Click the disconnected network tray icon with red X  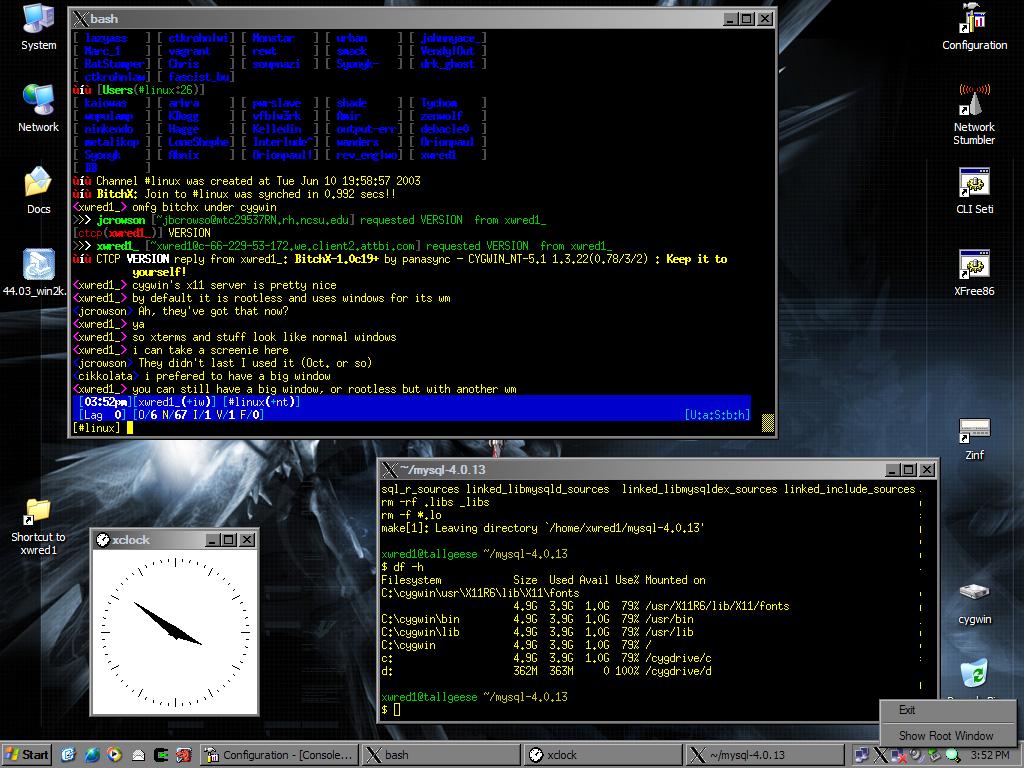pyautogui.click(x=899, y=755)
